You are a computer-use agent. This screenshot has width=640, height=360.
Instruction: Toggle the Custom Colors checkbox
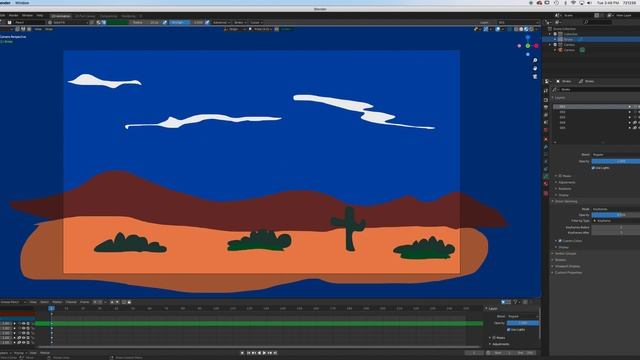point(560,241)
